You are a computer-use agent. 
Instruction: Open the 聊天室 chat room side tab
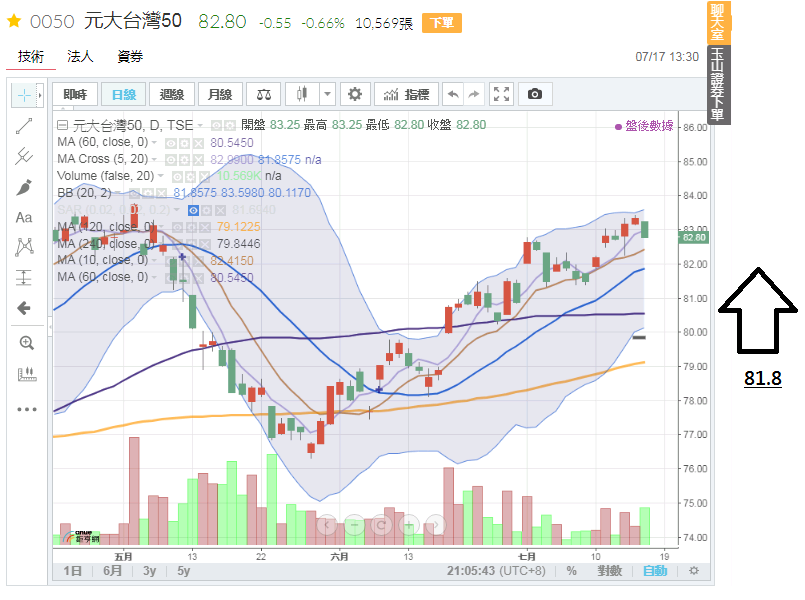tap(718, 22)
